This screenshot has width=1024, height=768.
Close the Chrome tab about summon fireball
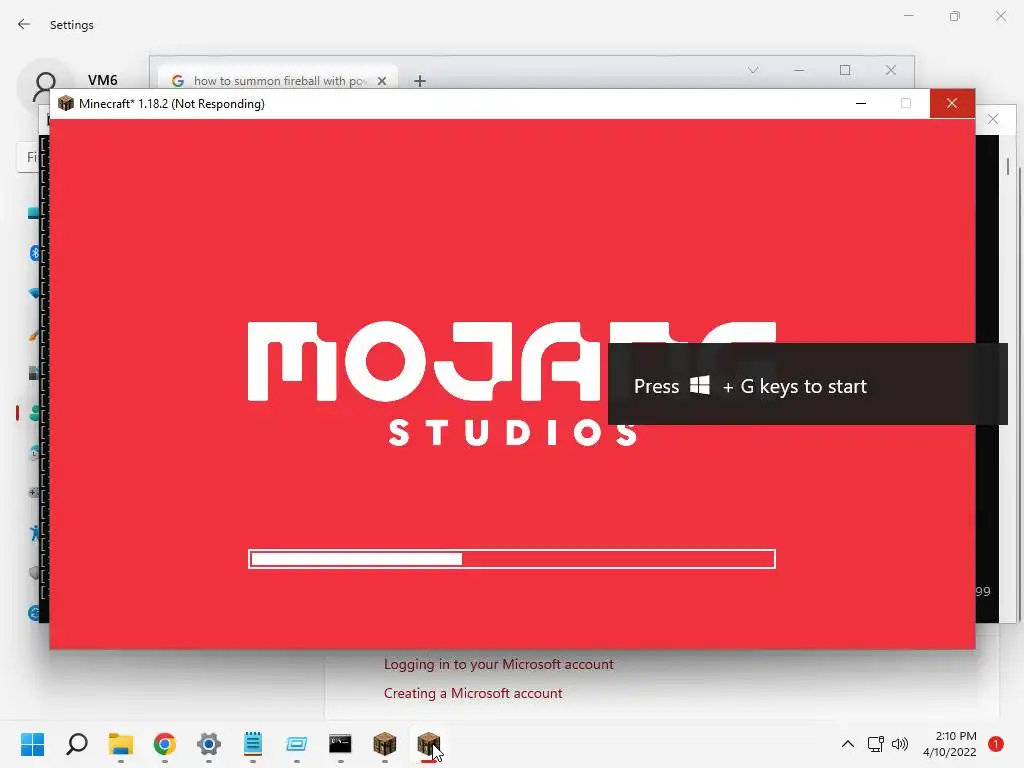[x=382, y=81]
